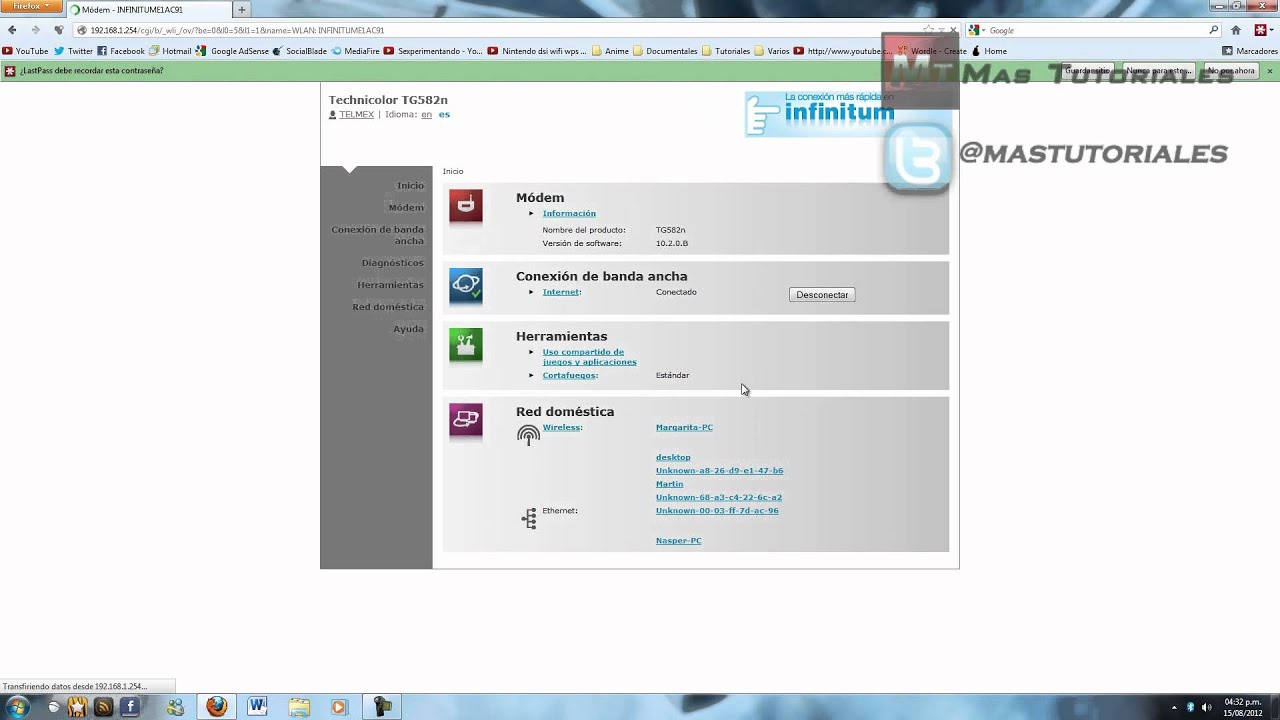Click the camcorder recorder taskbar icon
The image size is (1280, 720).
coord(381,707)
